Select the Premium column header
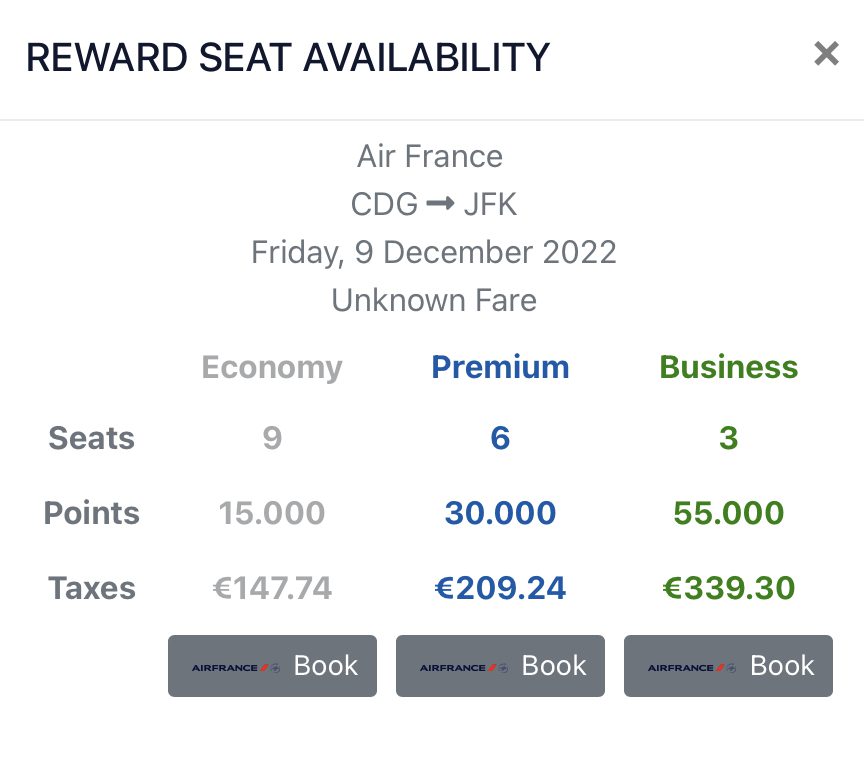Viewport: 864px width, 763px height. pyautogui.click(x=500, y=367)
